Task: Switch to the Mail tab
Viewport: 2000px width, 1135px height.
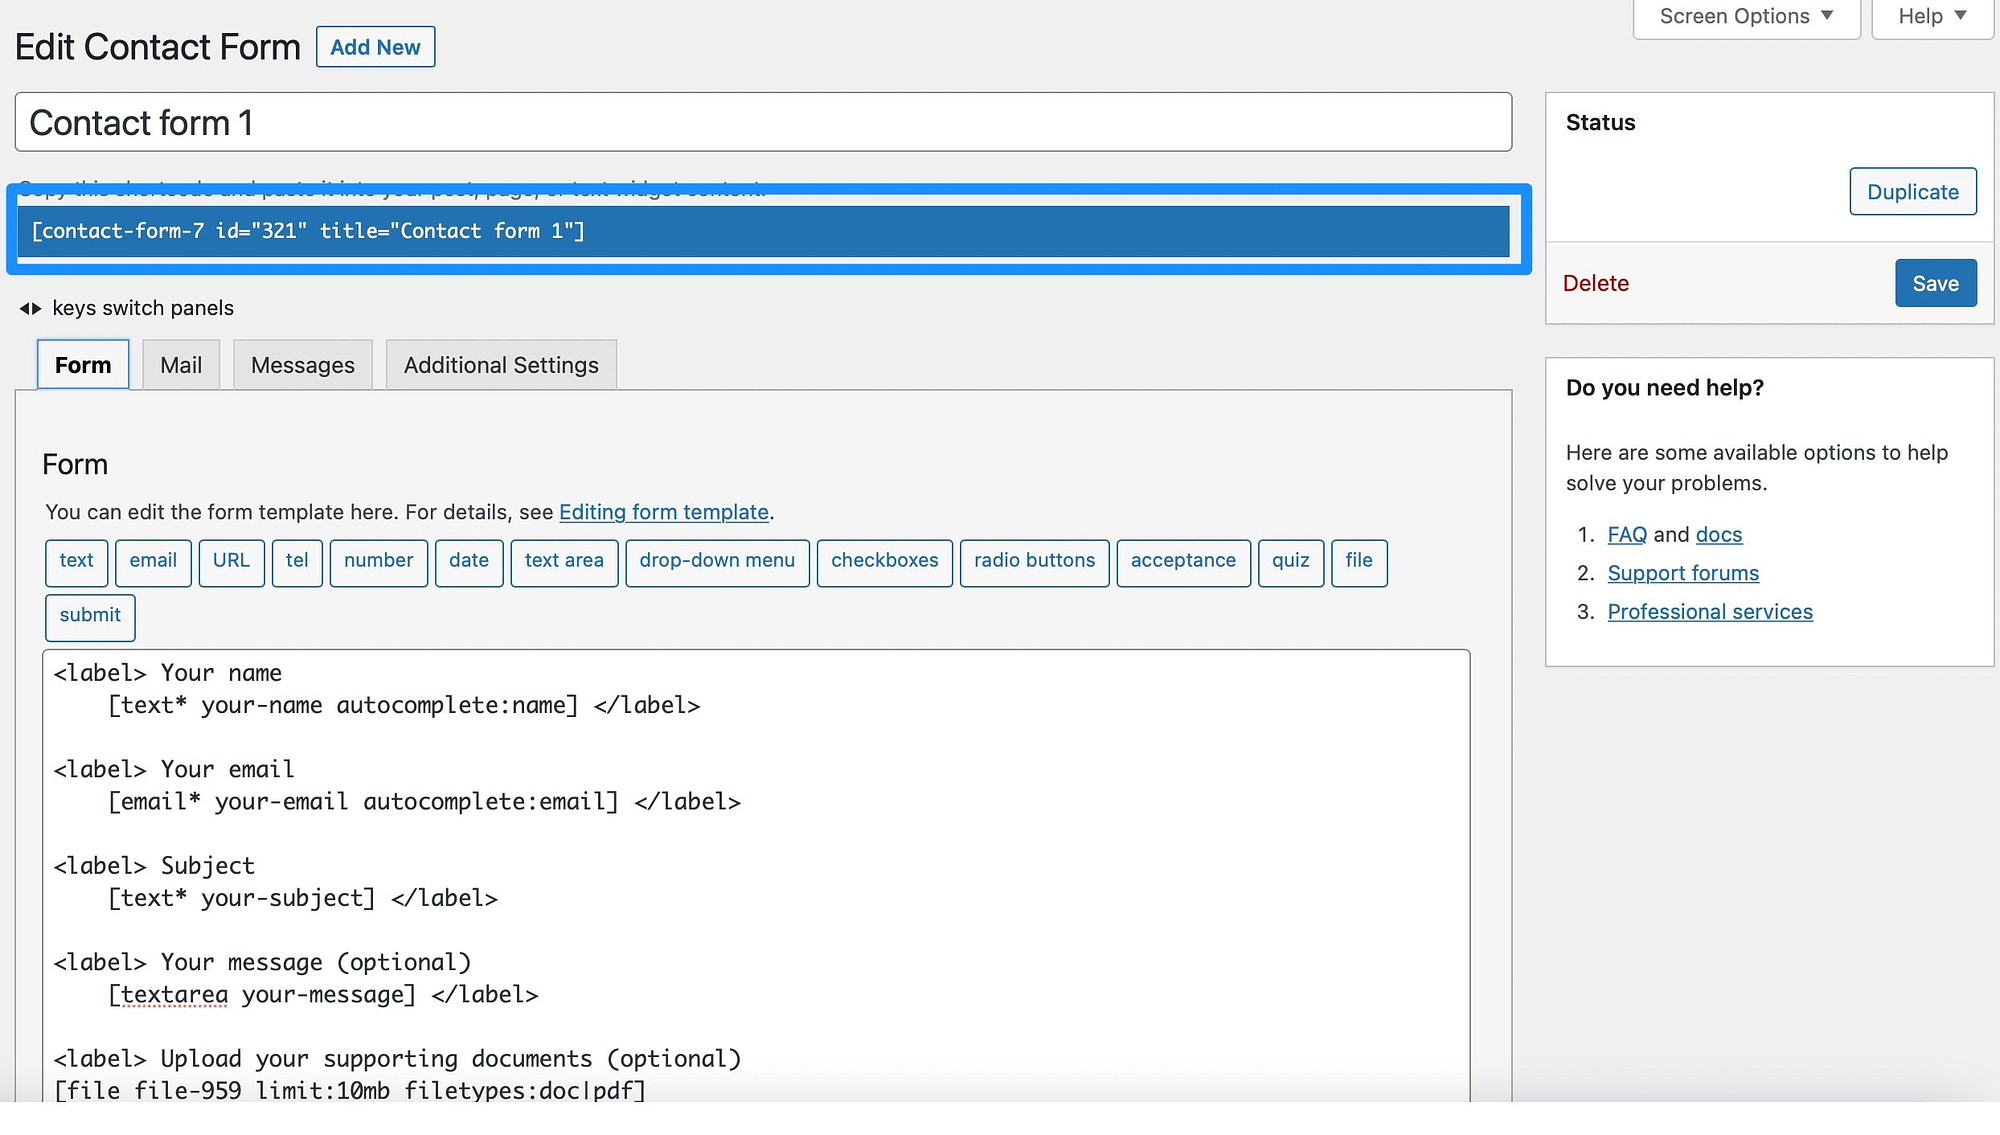Action: pos(180,364)
